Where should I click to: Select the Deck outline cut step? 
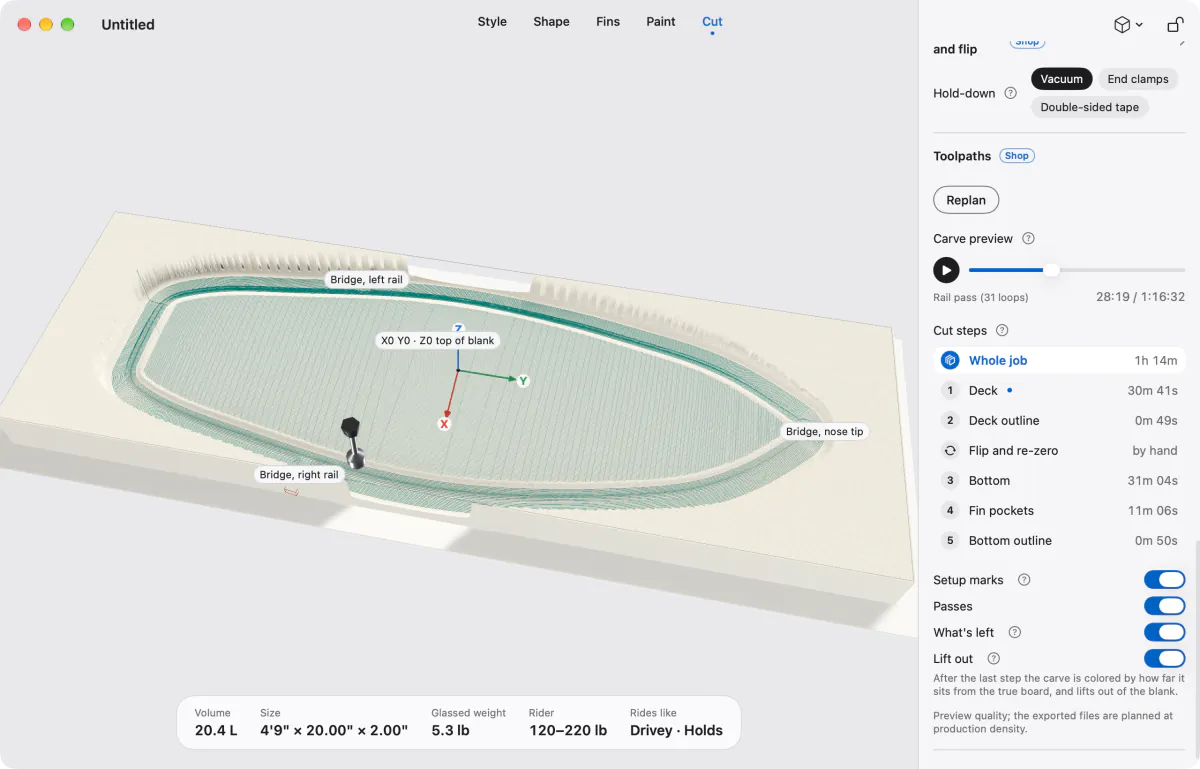[x=1059, y=420]
